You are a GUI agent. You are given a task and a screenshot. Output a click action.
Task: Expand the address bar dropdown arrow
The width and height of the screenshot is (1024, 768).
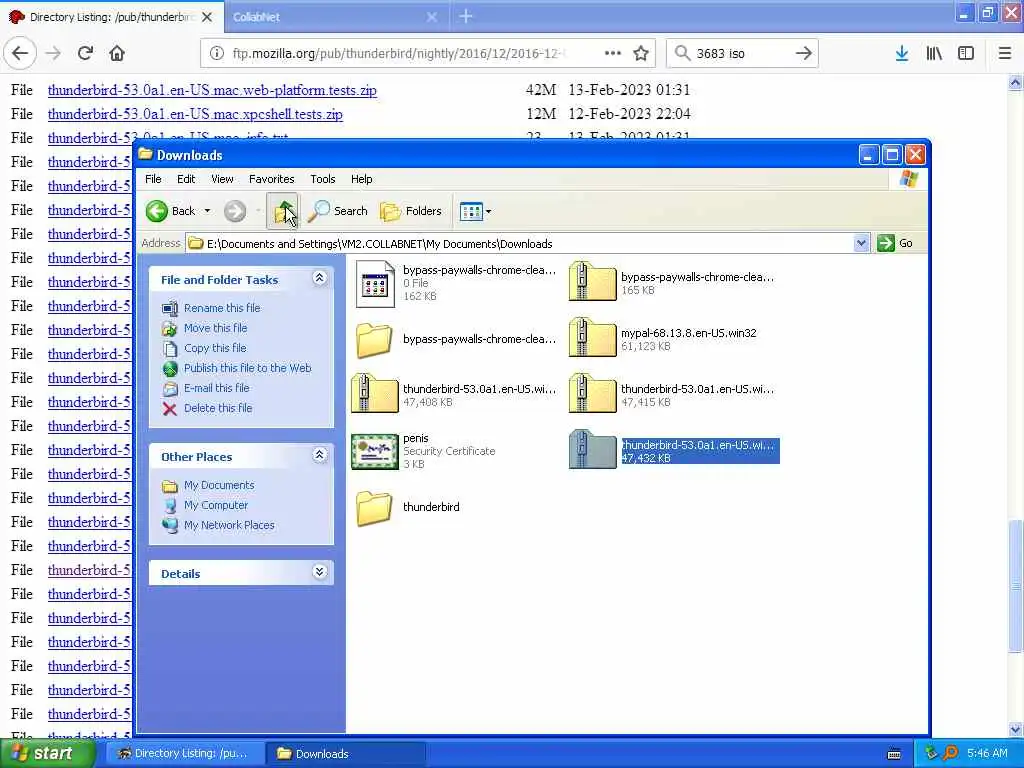pos(861,244)
